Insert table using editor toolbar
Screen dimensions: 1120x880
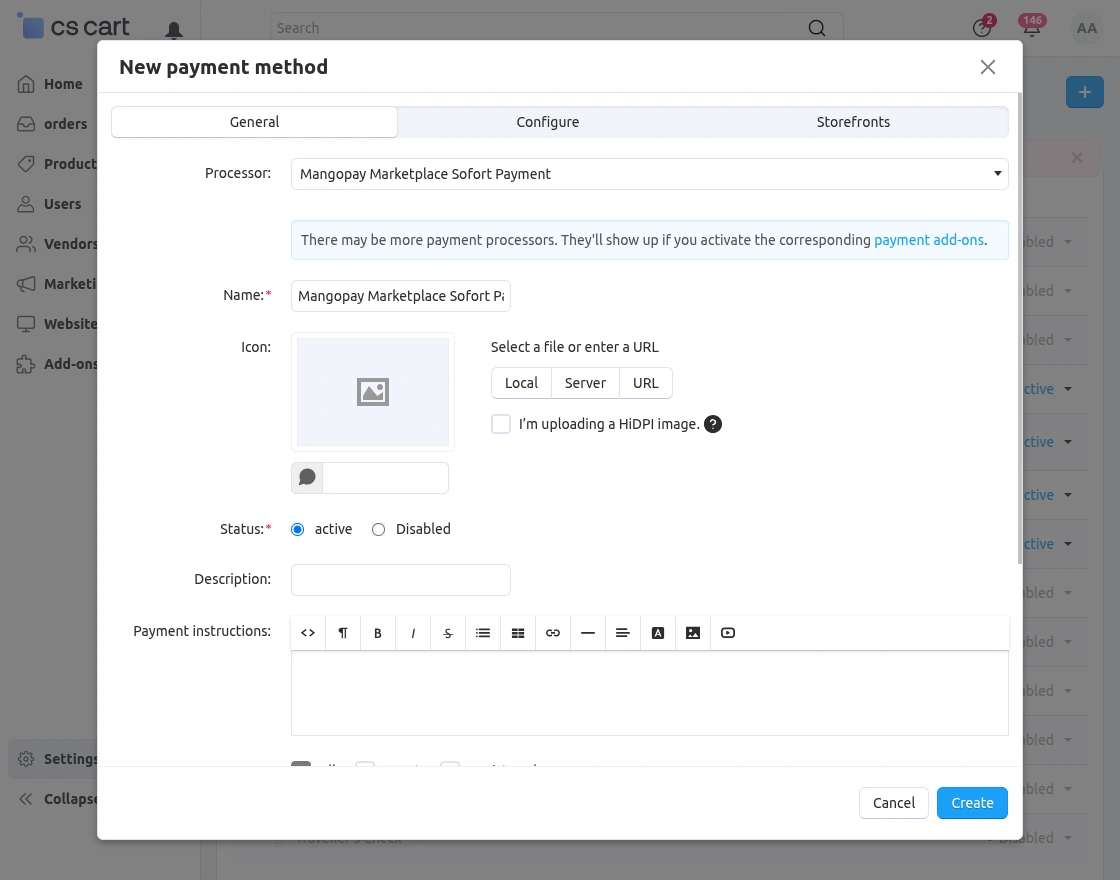[x=518, y=633]
